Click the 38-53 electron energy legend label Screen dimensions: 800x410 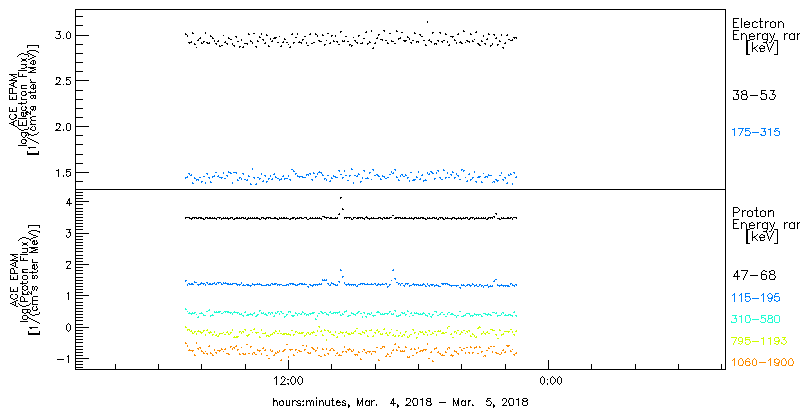click(x=754, y=95)
